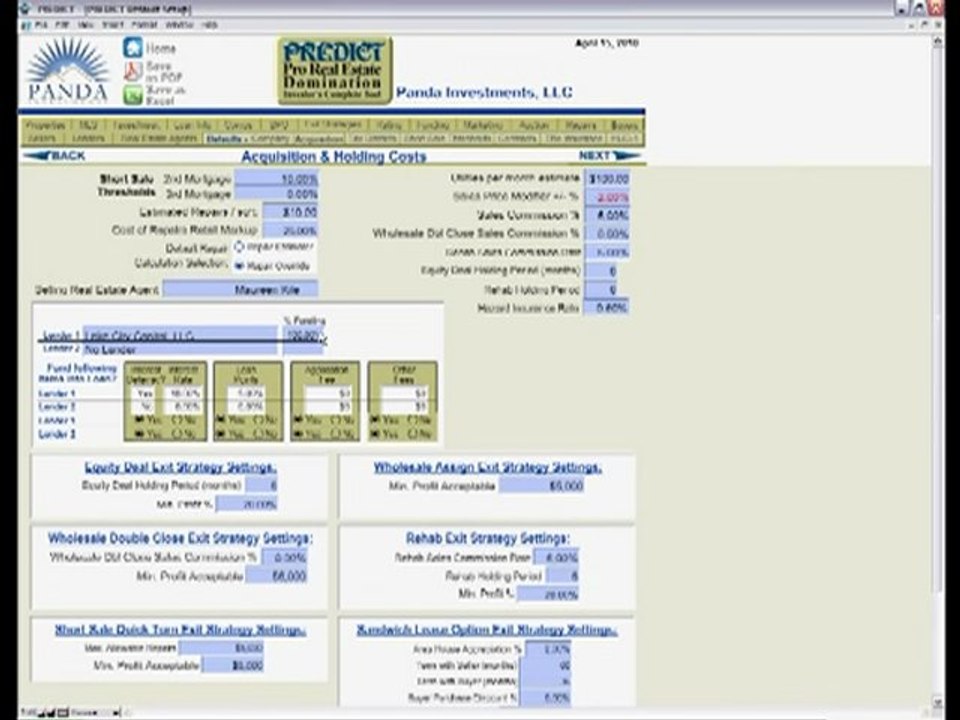960x720 pixels.
Task: Choose No for Lender 1 Other Fees funding
Action: (412, 420)
